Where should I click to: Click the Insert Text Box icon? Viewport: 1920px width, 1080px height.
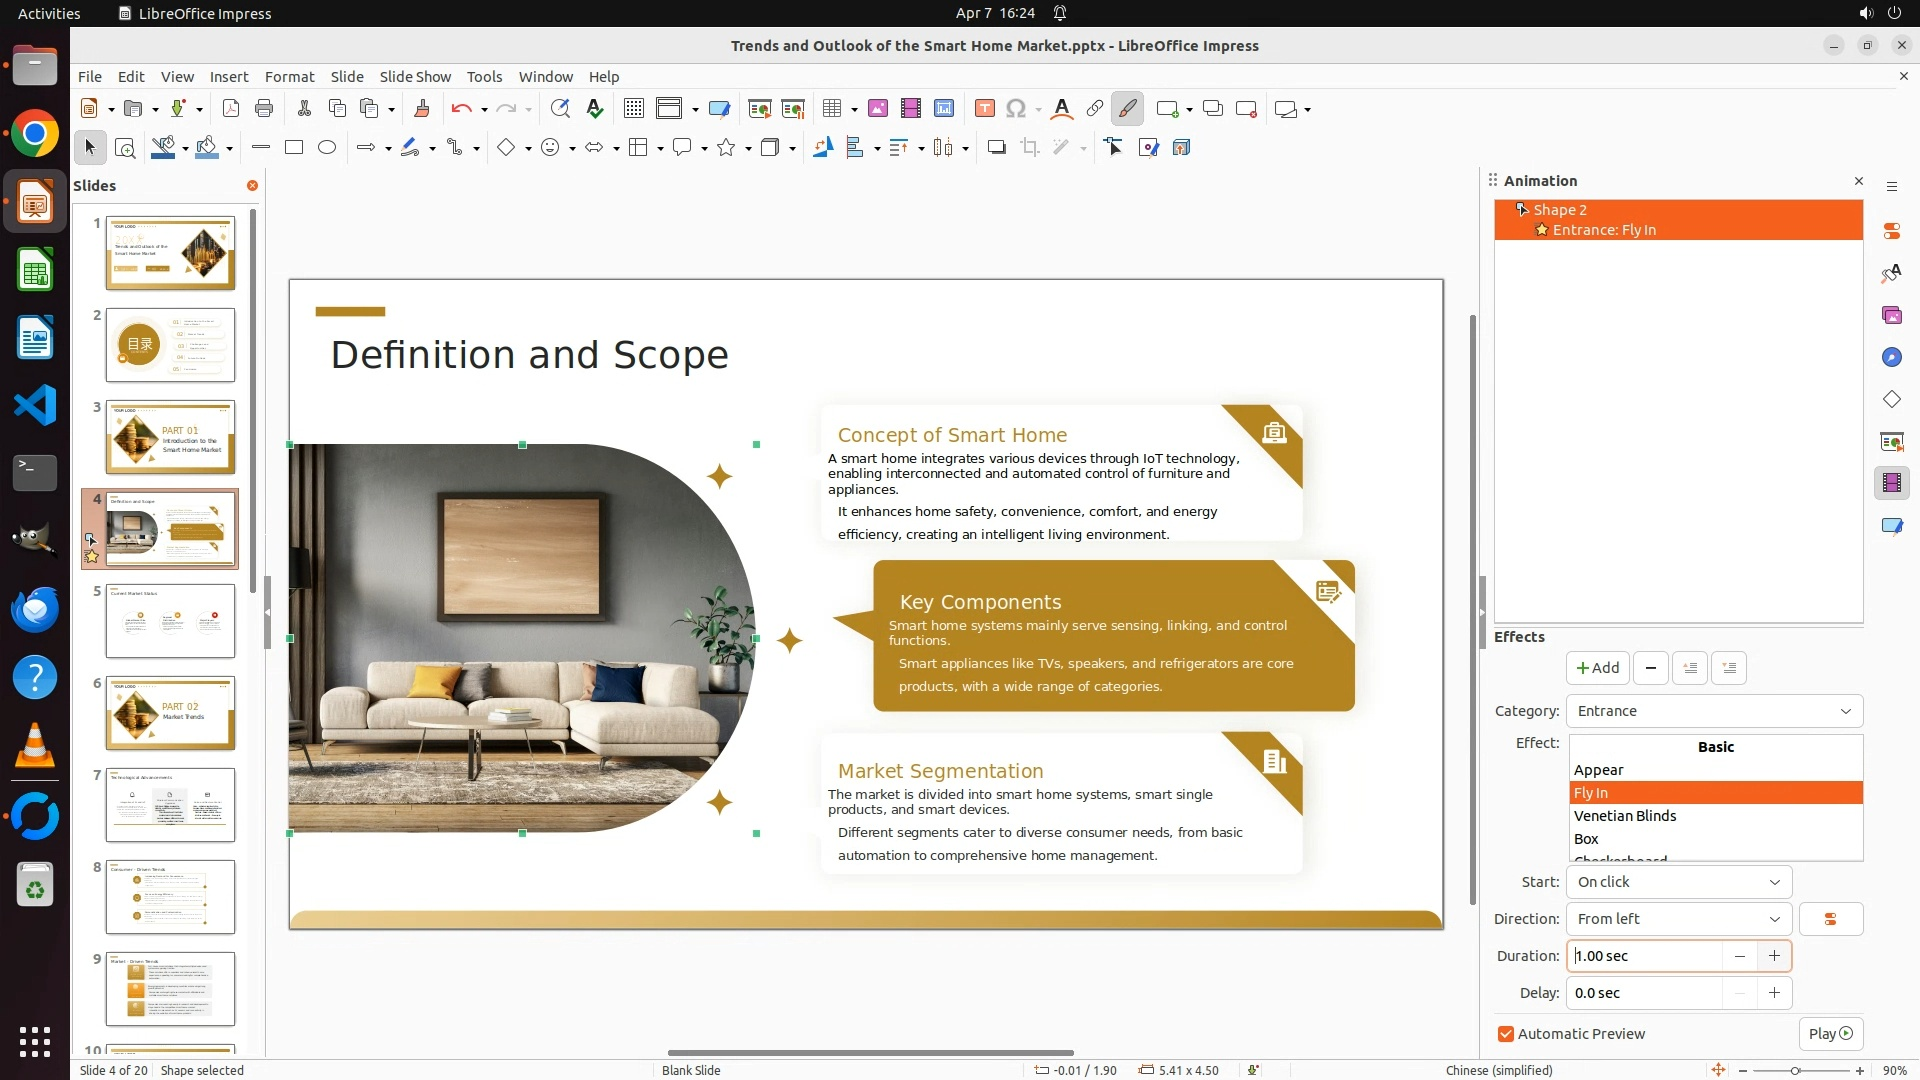(x=984, y=109)
